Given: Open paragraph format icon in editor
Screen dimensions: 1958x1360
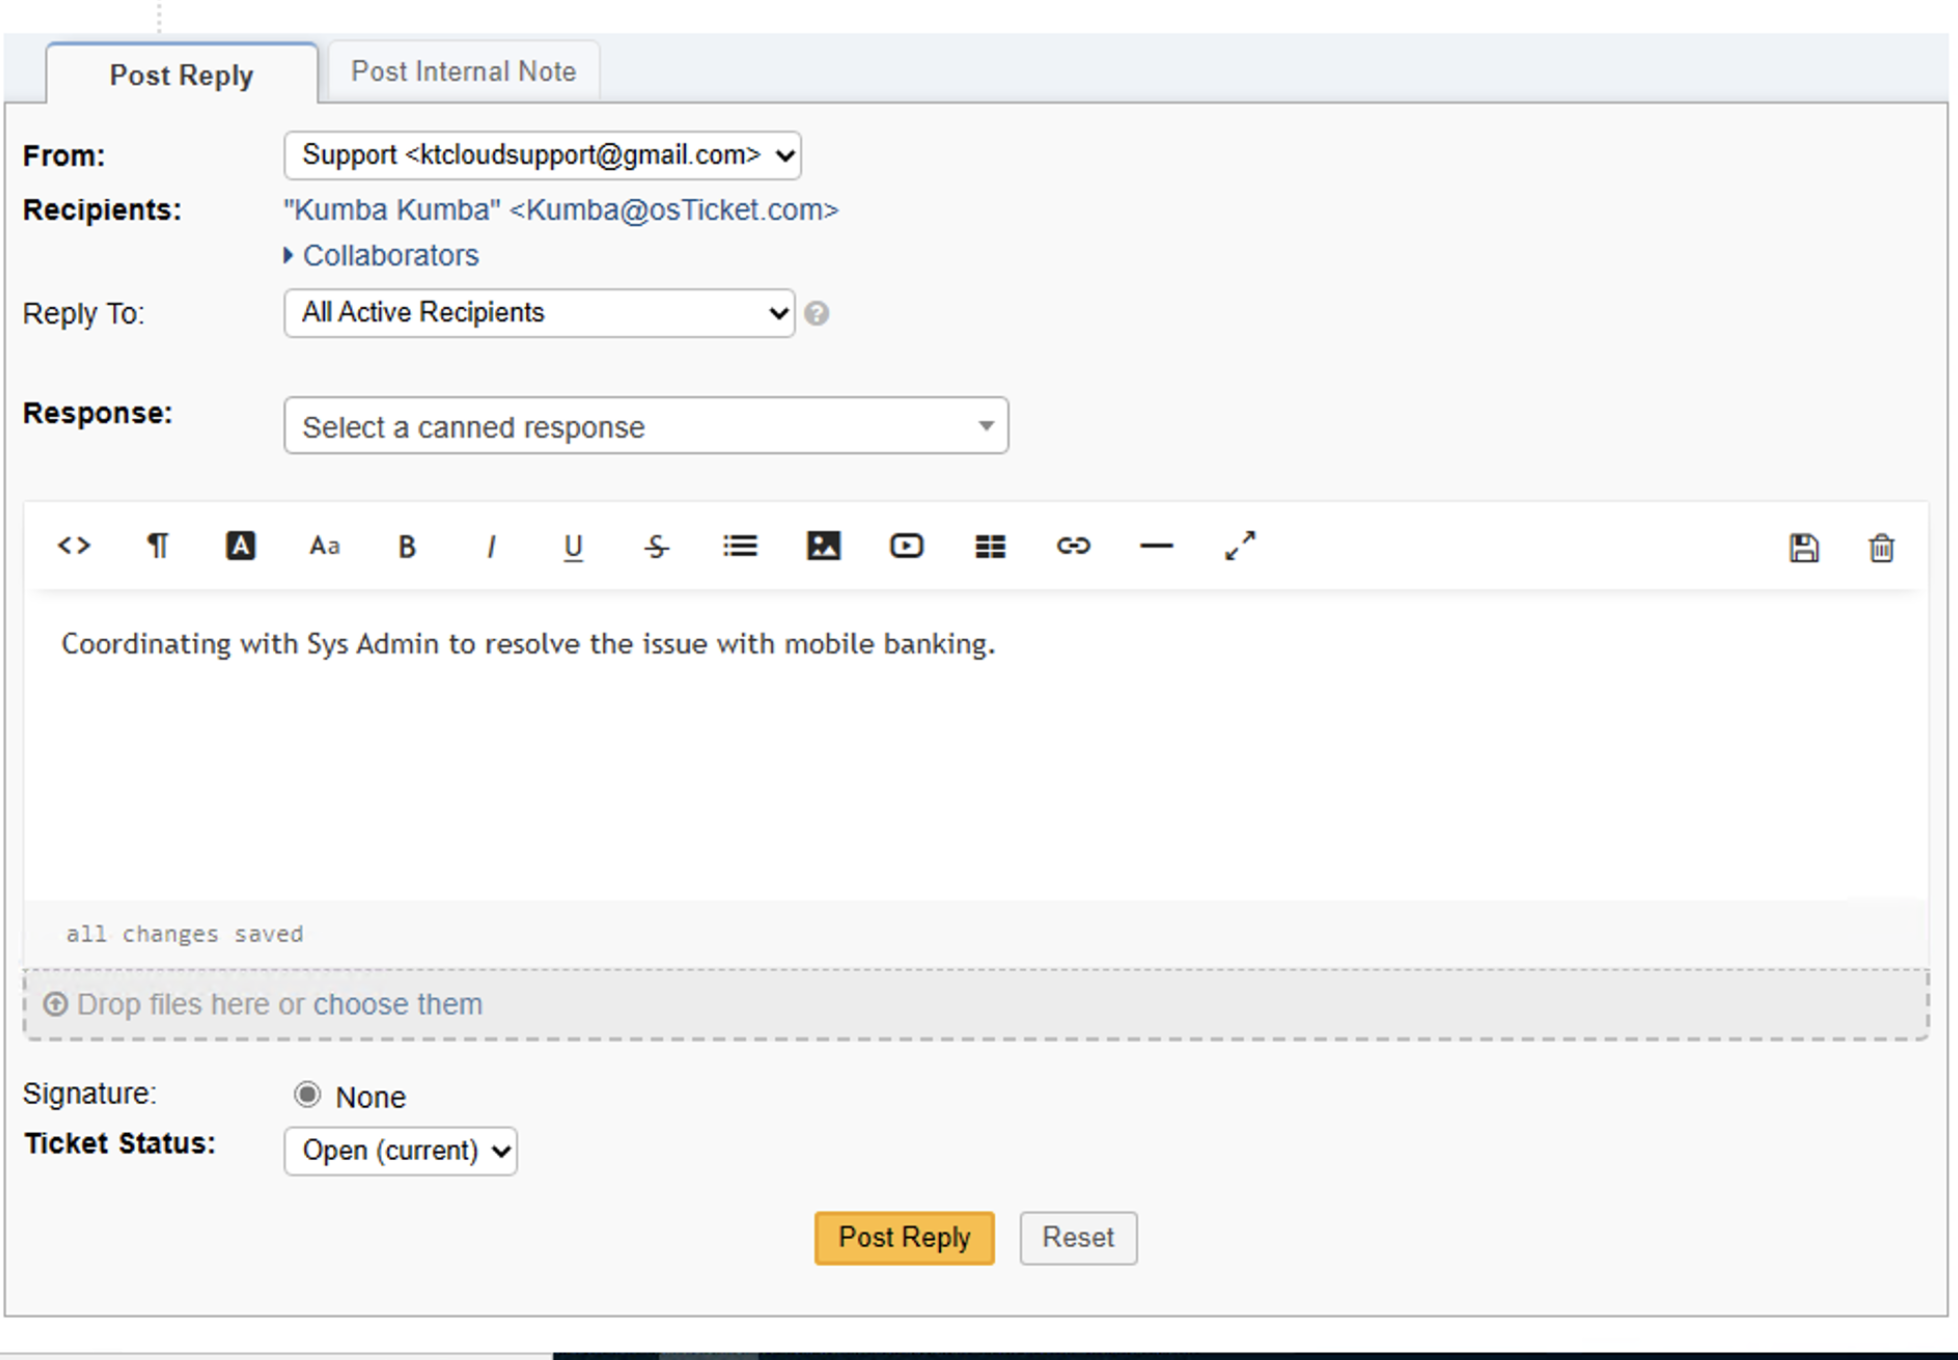Looking at the screenshot, I should point(157,546).
